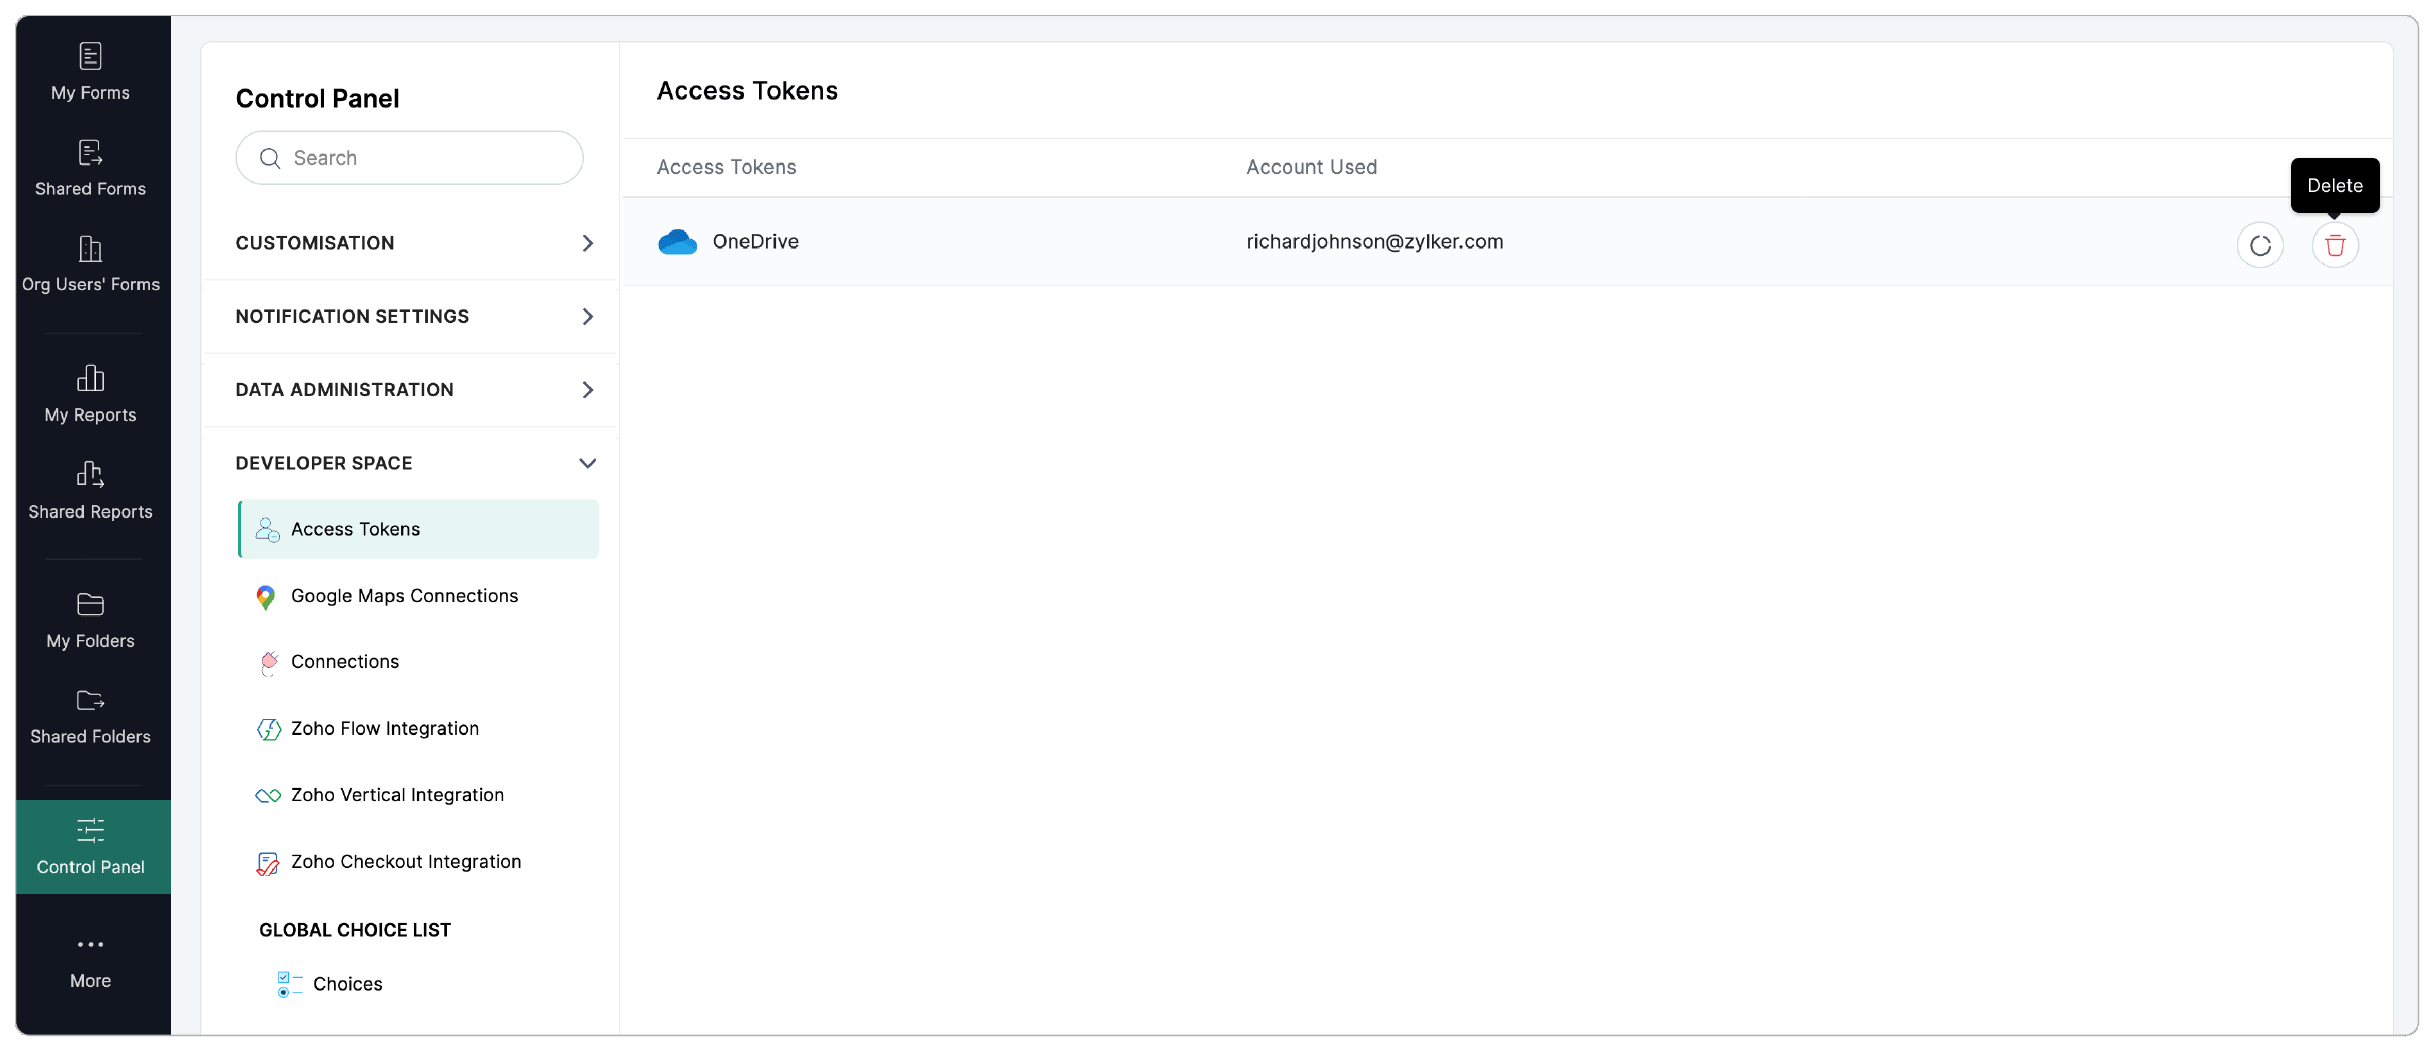Delete the OneDrive access token

point(2334,246)
